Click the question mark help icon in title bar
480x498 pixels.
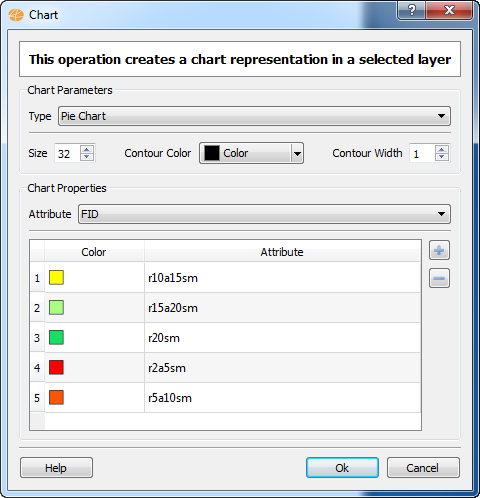[x=412, y=10]
